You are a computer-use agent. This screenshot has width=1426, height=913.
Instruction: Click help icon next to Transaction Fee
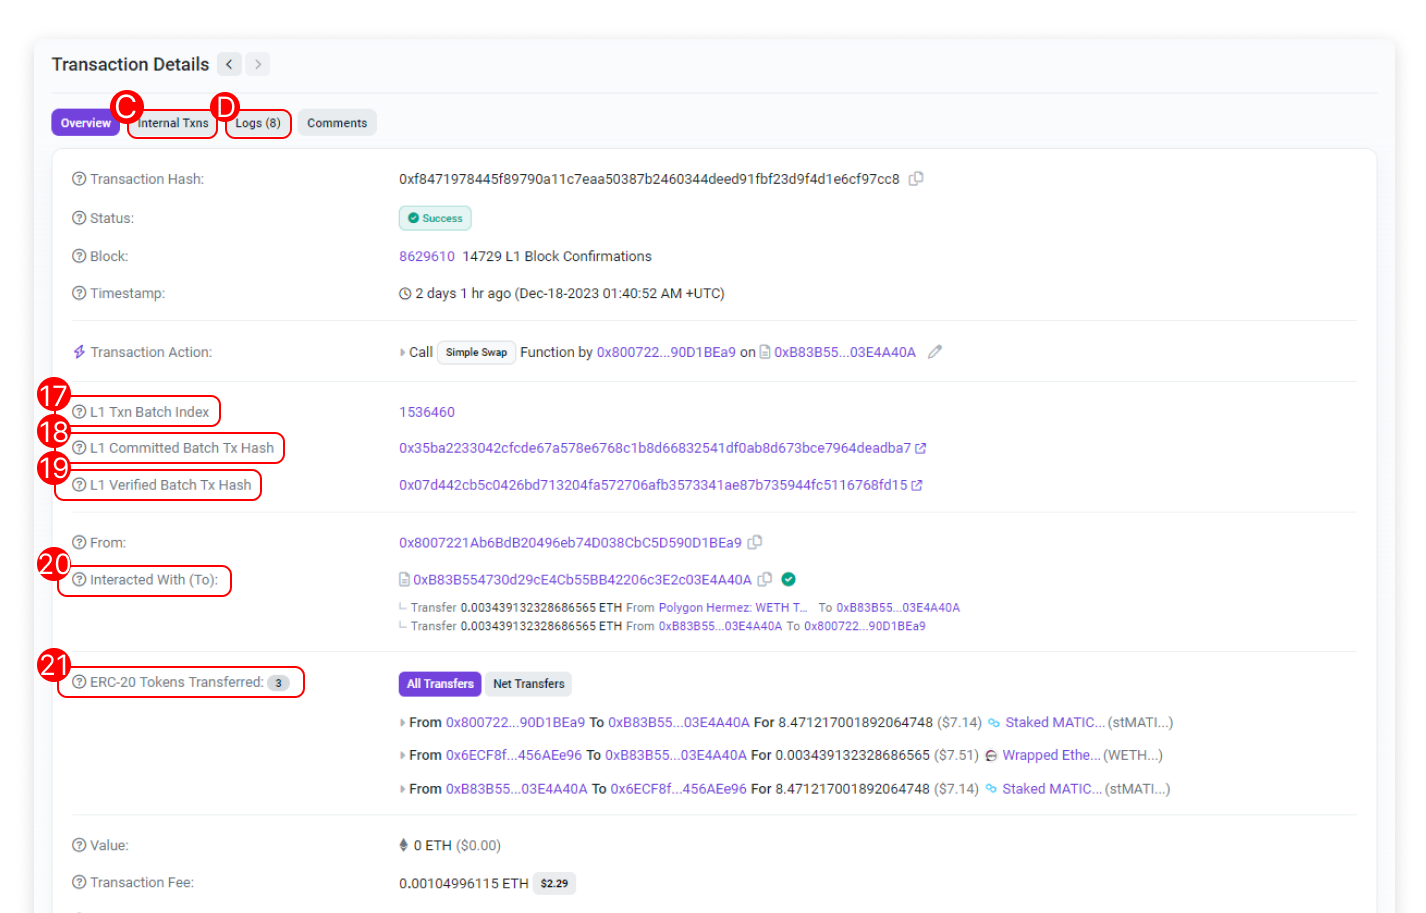[79, 882]
